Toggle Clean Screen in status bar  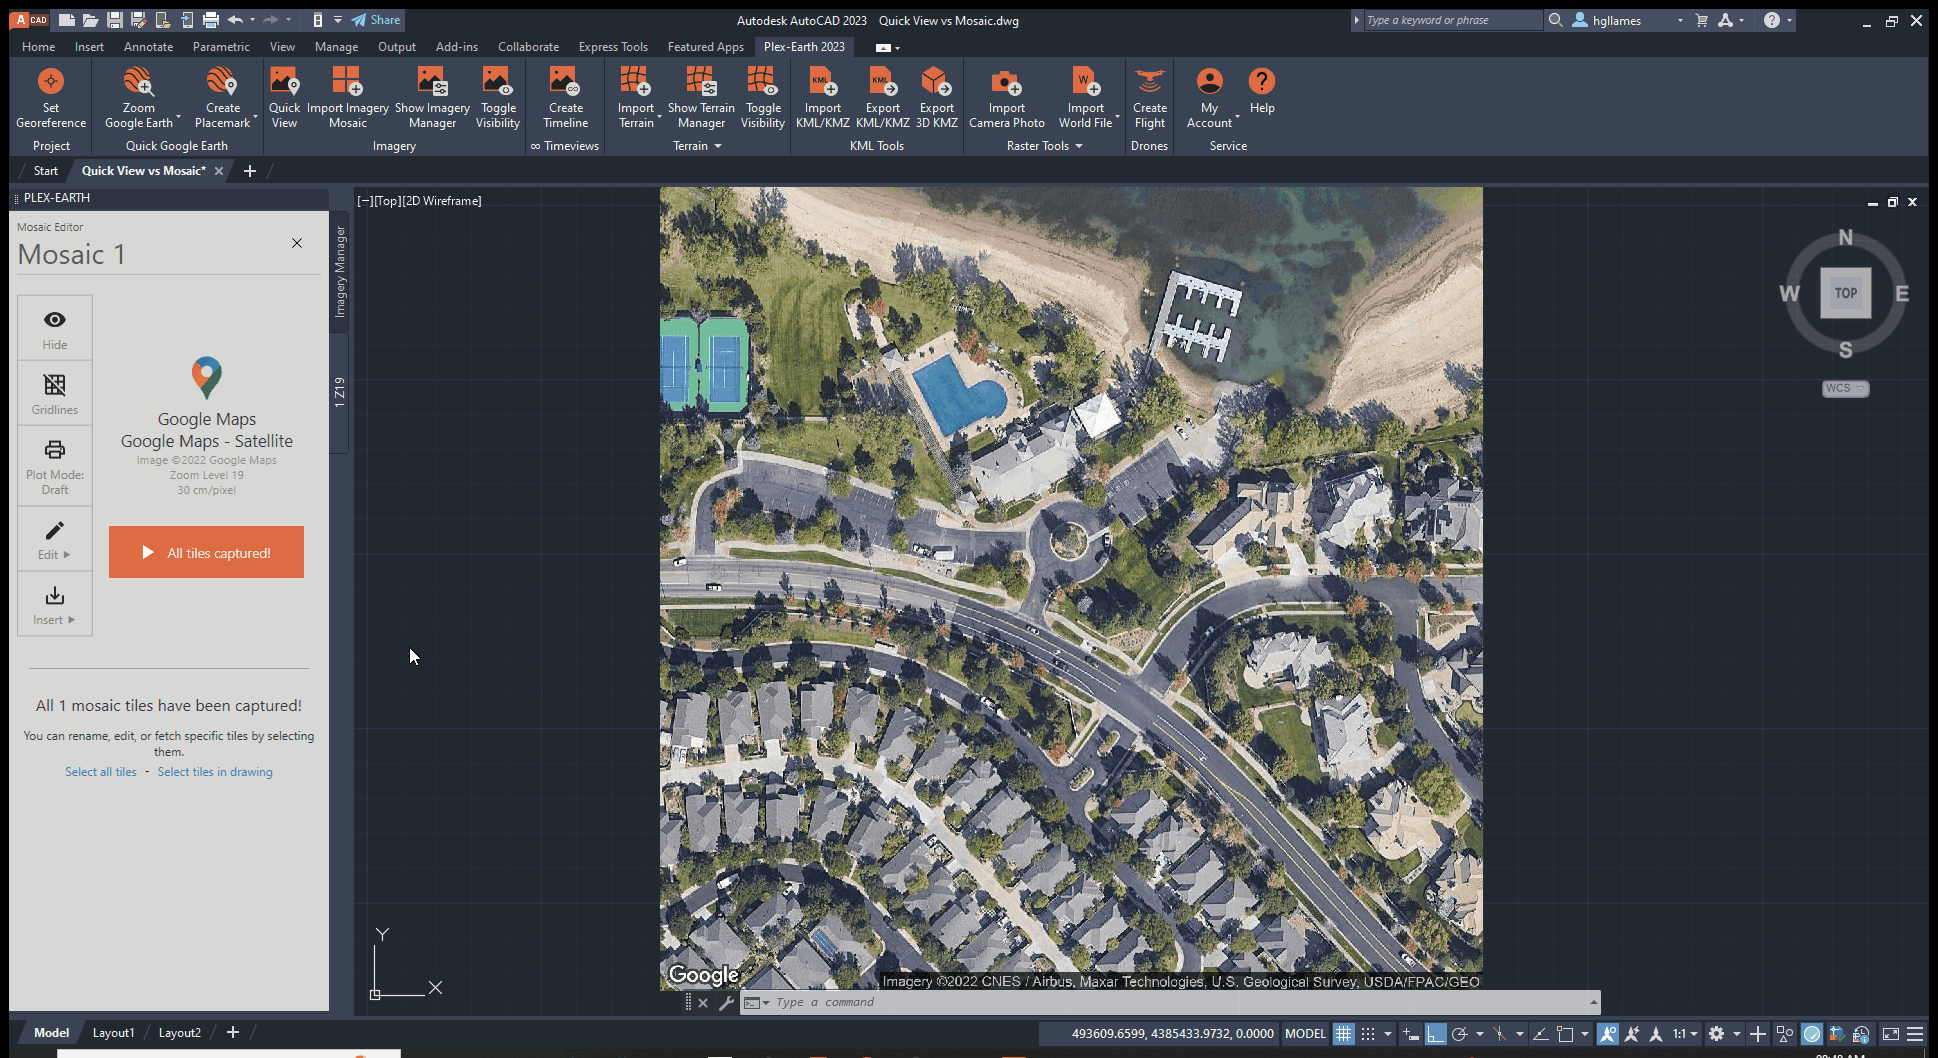click(1890, 1034)
